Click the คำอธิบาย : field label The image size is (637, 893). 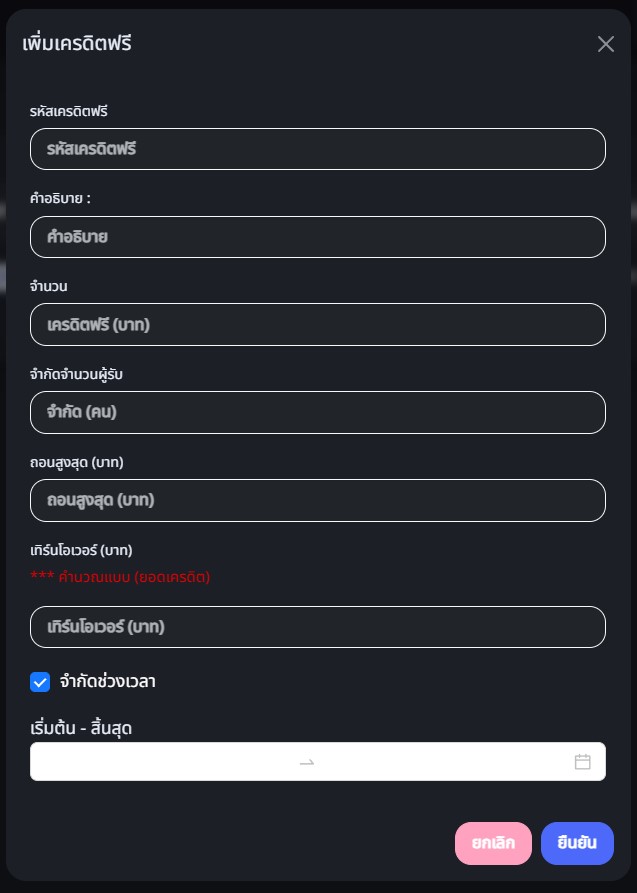(61, 199)
